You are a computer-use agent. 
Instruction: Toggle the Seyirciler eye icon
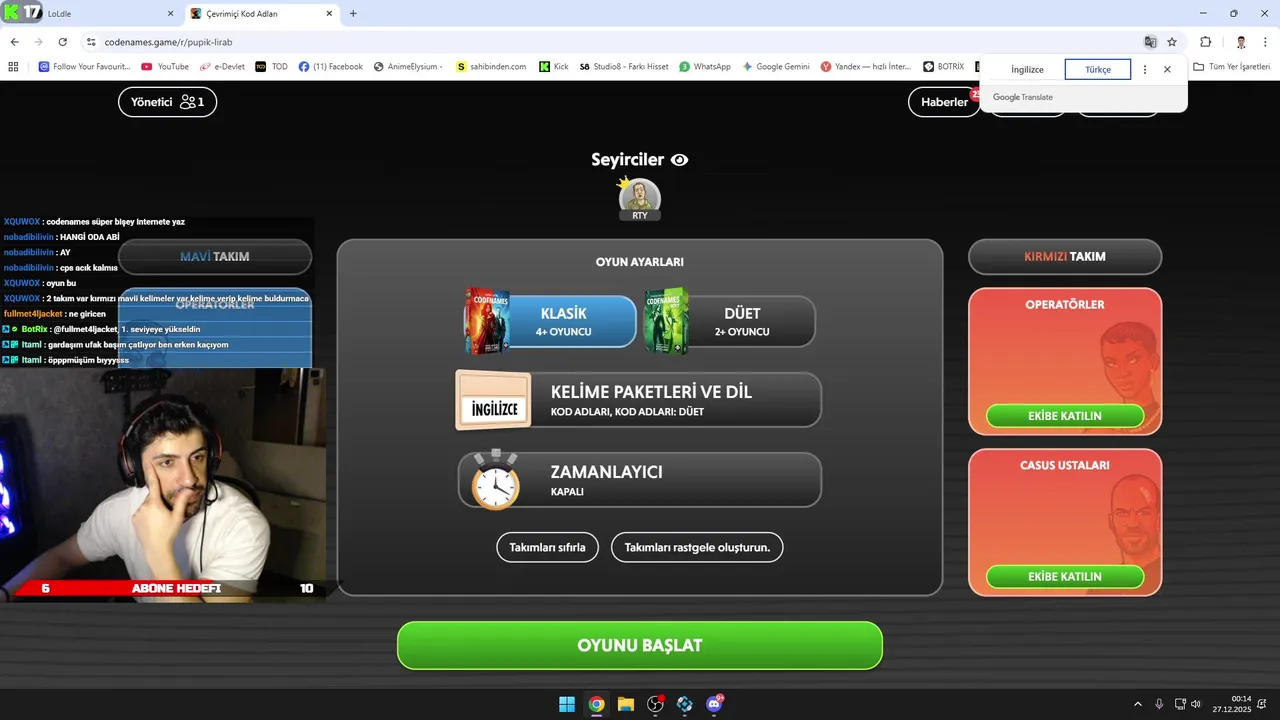[679, 160]
